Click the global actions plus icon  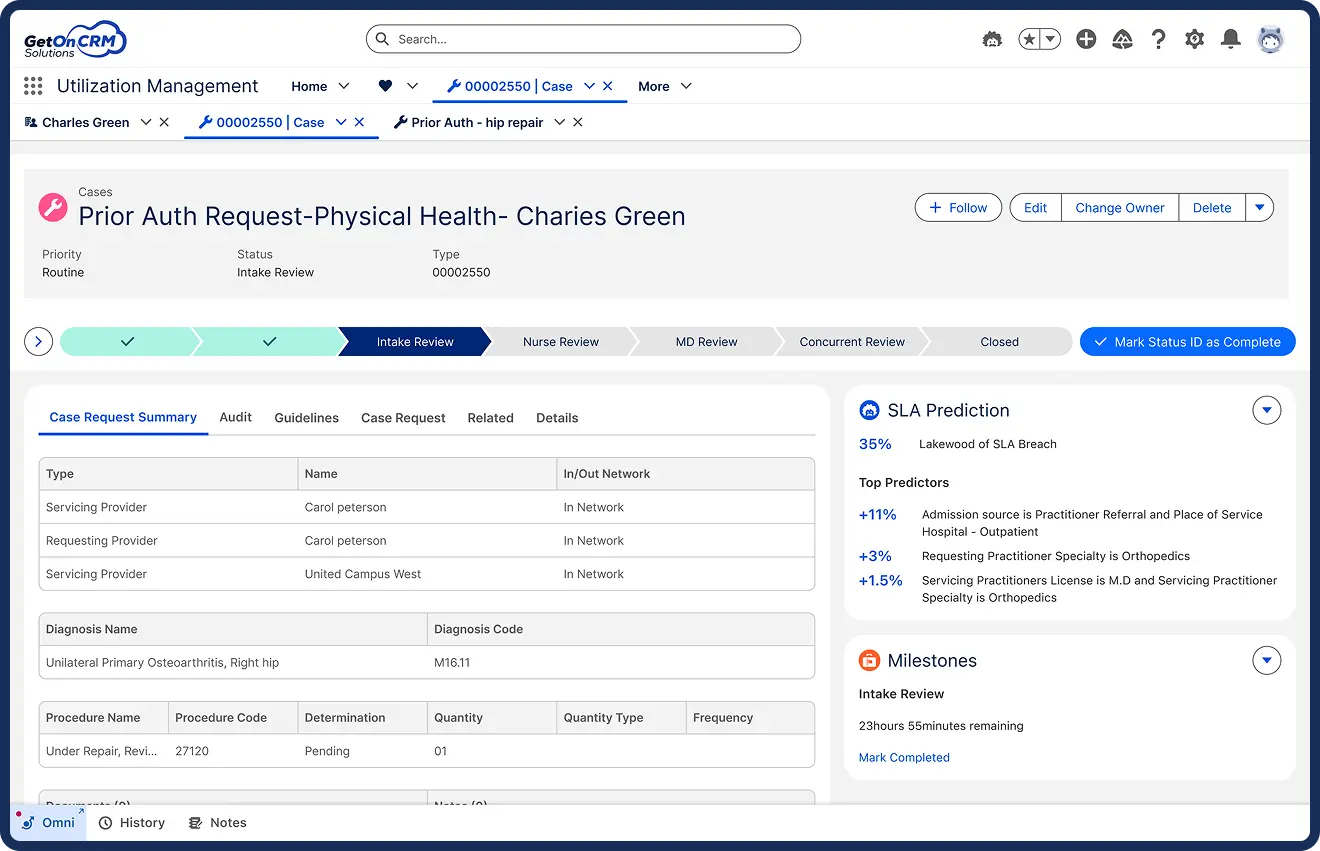click(1086, 39)
